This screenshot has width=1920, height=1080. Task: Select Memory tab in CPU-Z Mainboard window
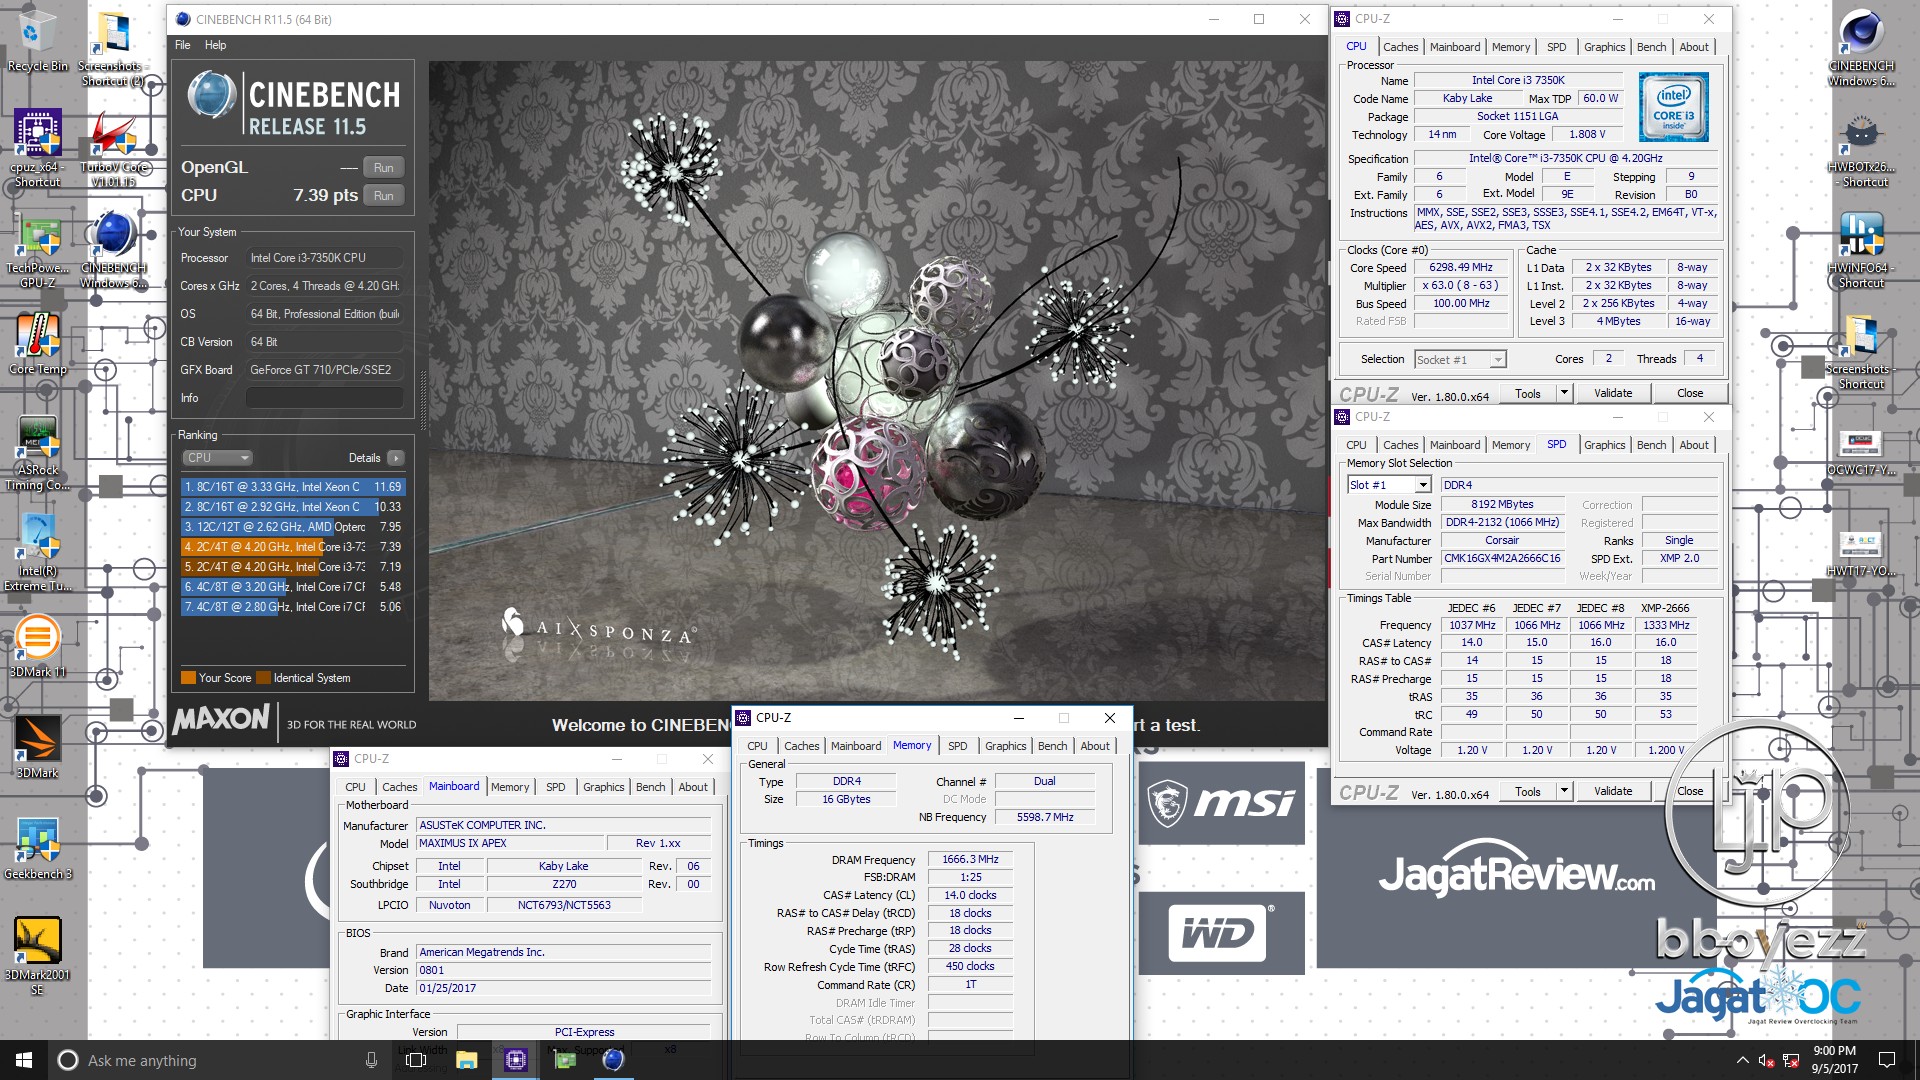click(x=509, y=787)
